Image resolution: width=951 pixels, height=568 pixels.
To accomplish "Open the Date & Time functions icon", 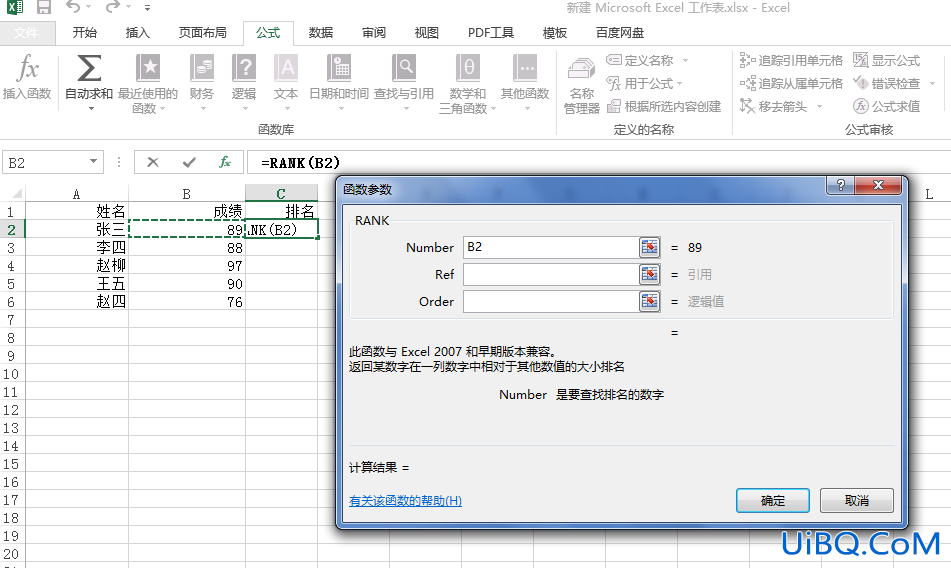I will click(339, 68).
